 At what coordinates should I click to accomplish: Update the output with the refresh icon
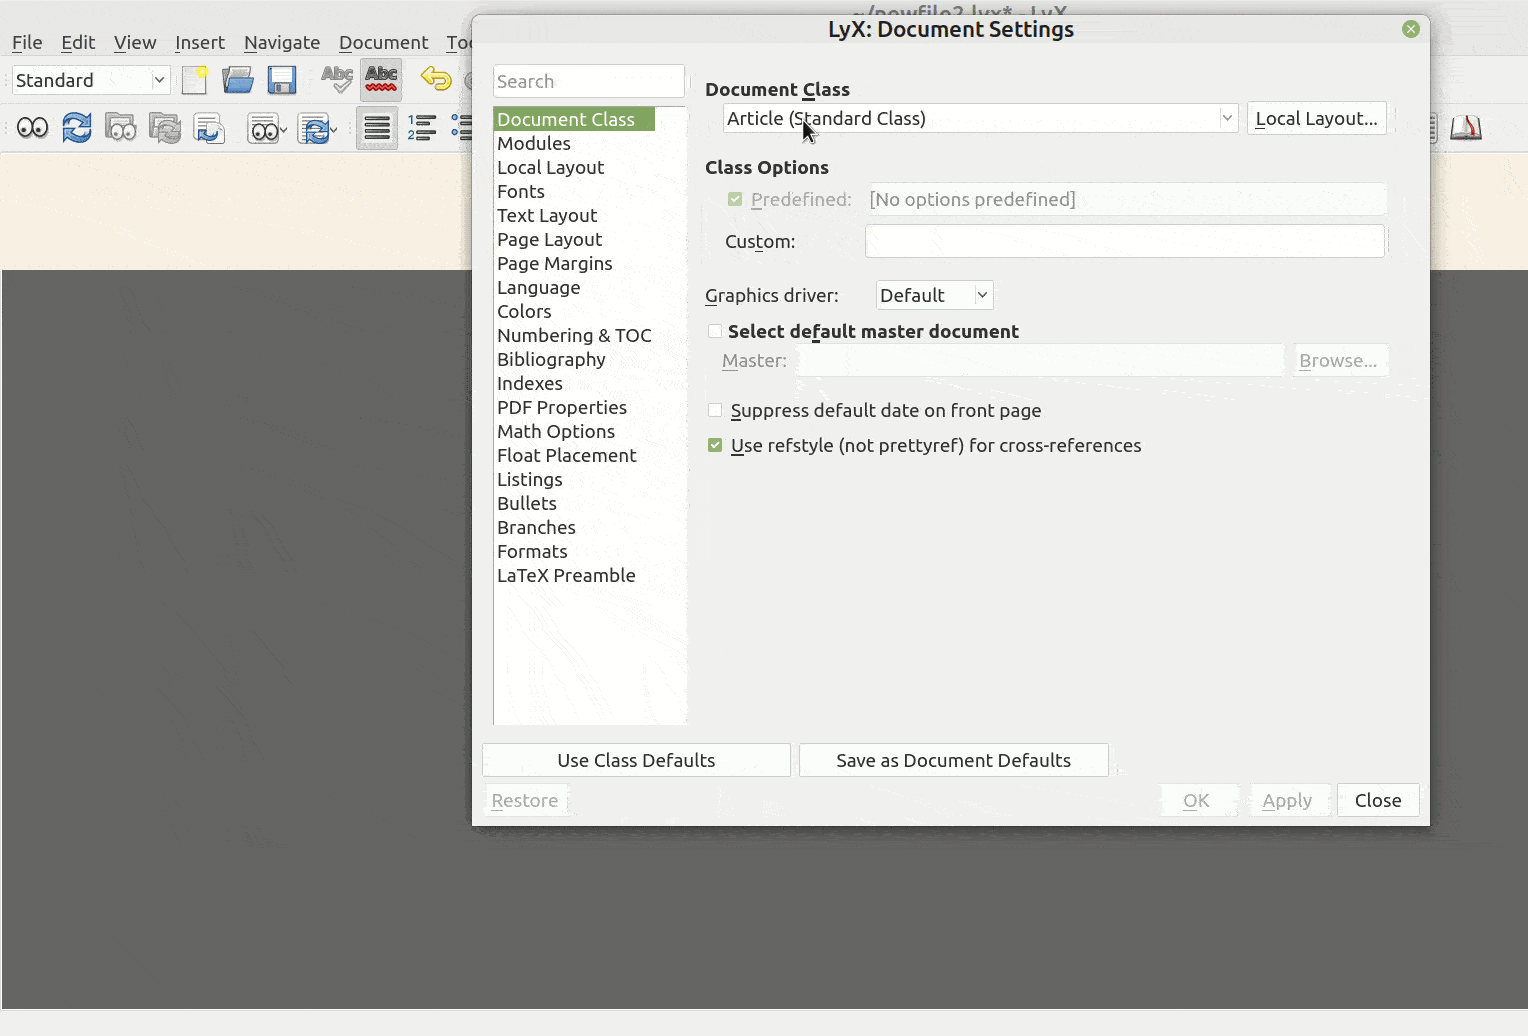(x=77, y=127)
